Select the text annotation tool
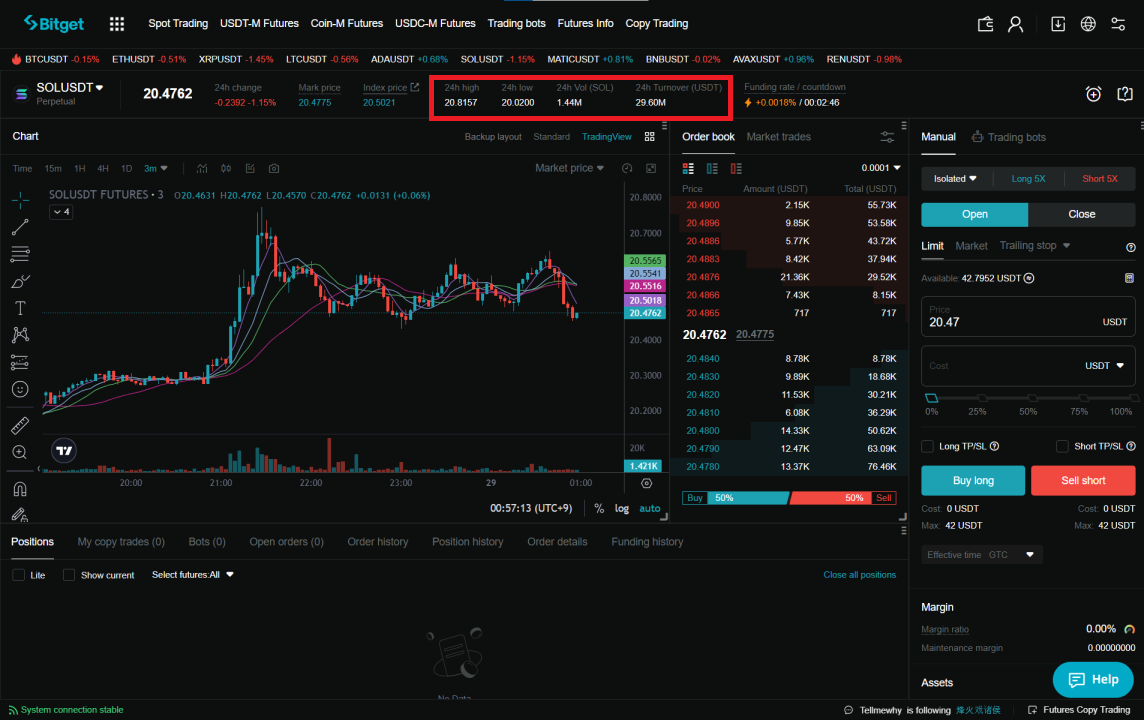Image resolution: width=1144 pixels, height=720 pixels. point(20,308)
